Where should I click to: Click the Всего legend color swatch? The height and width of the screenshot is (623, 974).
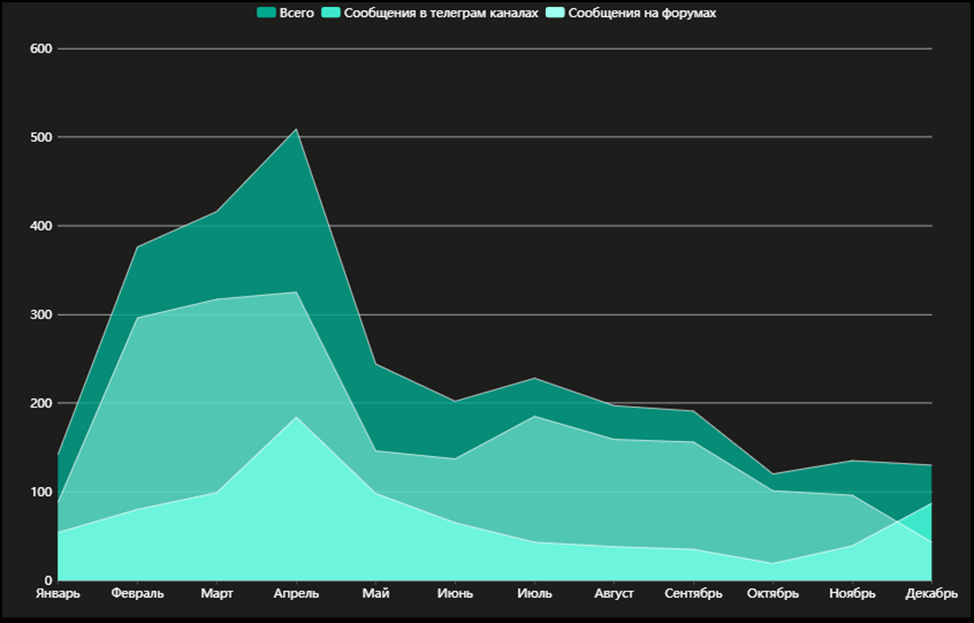click(266, 12)
